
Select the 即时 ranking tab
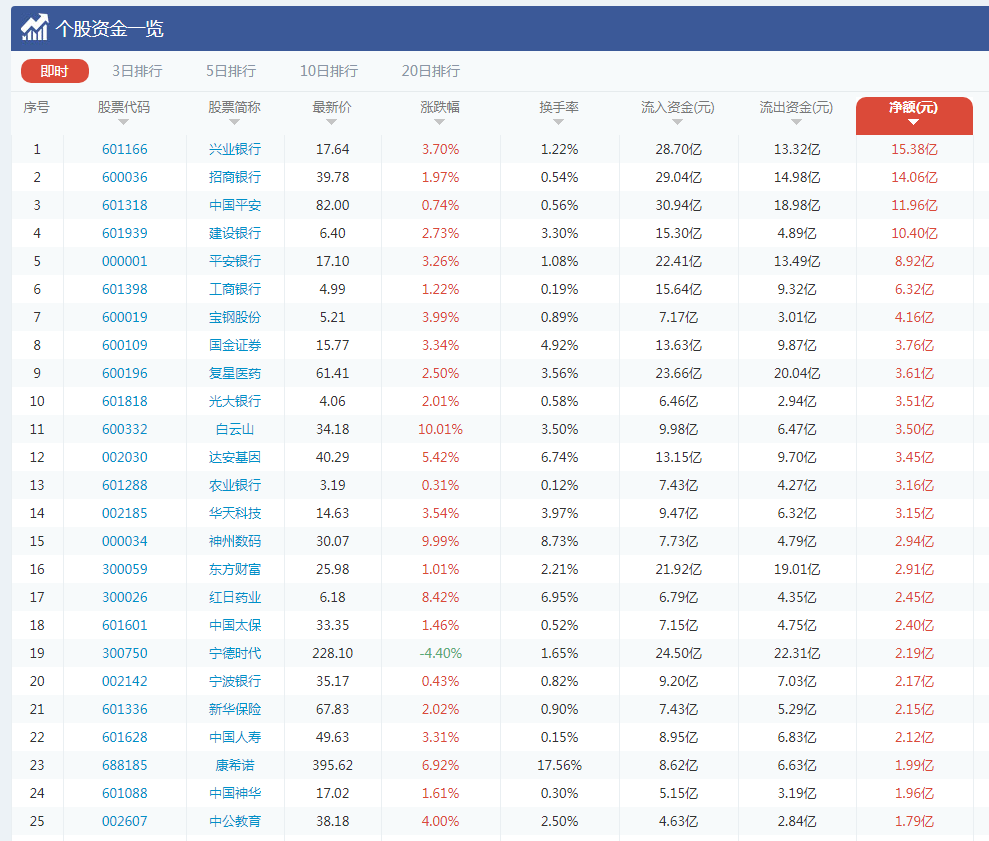pos(55,71)
